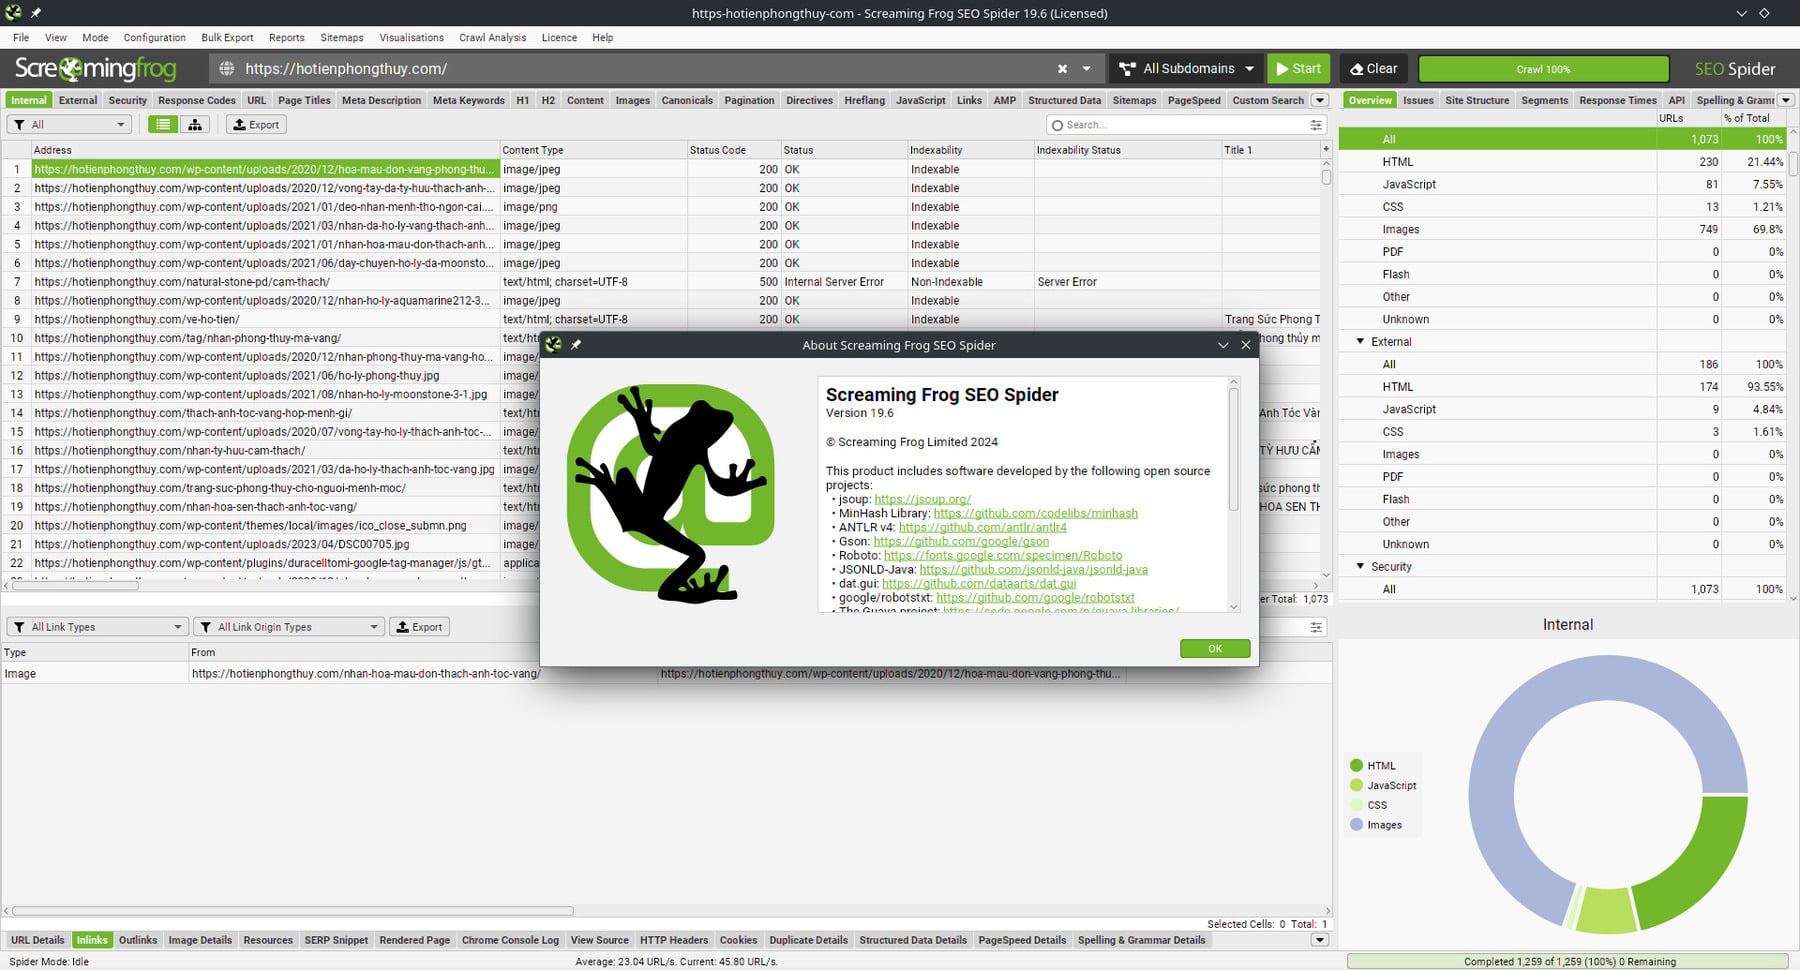1800x970 pixels.
Task: Click the frog logo in About dialog
Action: click(671, 493)
